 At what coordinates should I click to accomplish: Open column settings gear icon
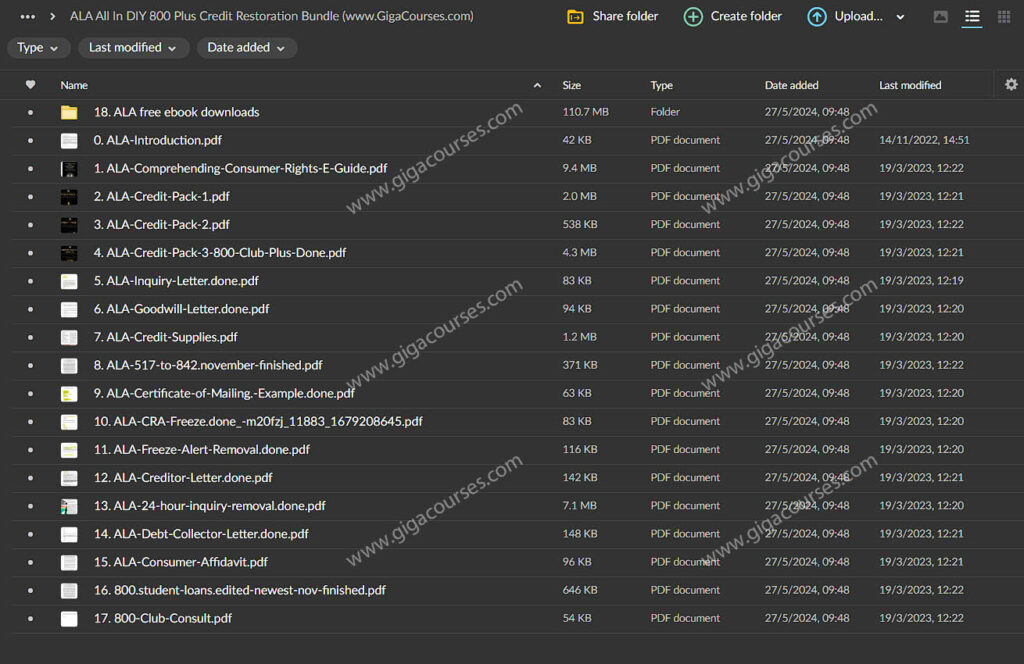(1011, 85)
